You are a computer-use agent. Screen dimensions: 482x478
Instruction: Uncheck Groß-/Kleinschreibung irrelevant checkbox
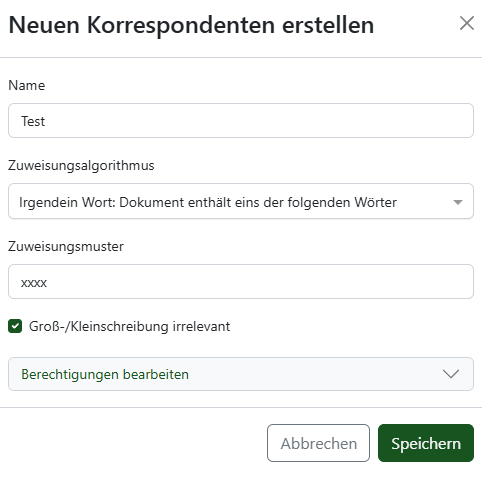[15, 326]
